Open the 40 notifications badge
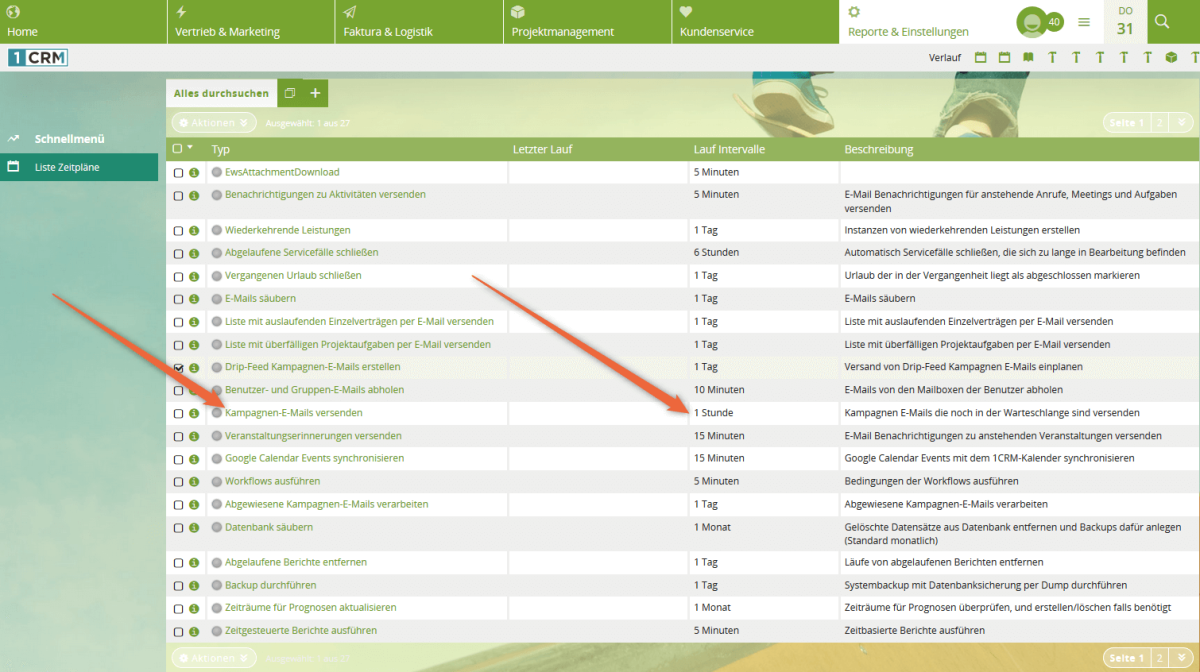 [x=1054, y=22]
